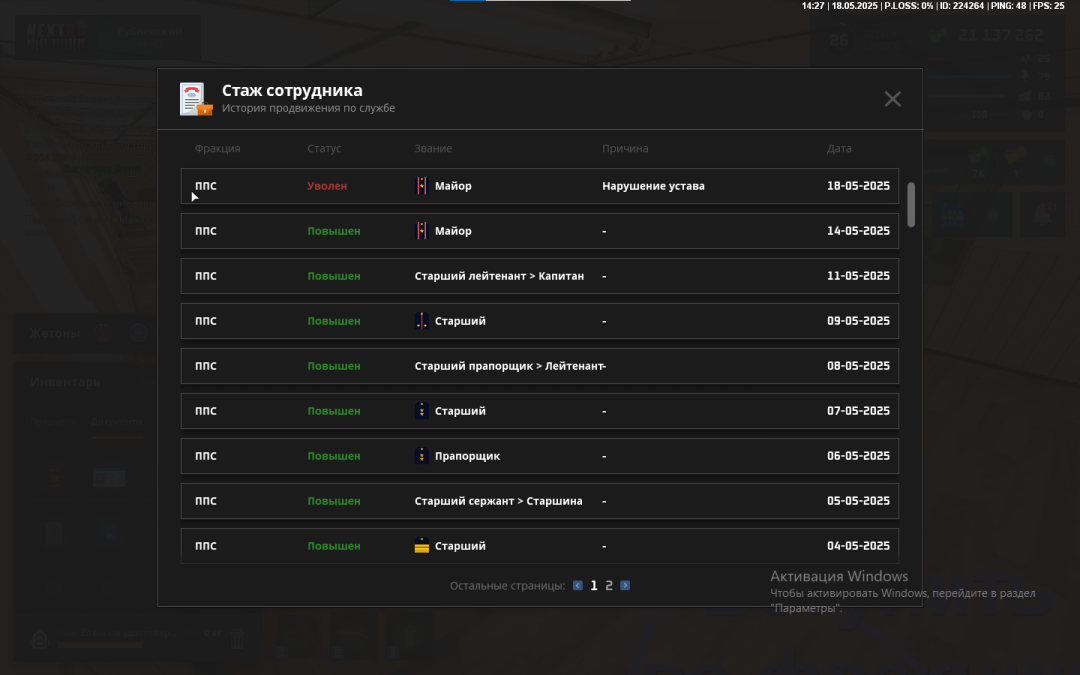Viewport: 1080px width, 675px height.
Task: Click Старший сержант > Старшина rank text
Action: tap(499, 501)
